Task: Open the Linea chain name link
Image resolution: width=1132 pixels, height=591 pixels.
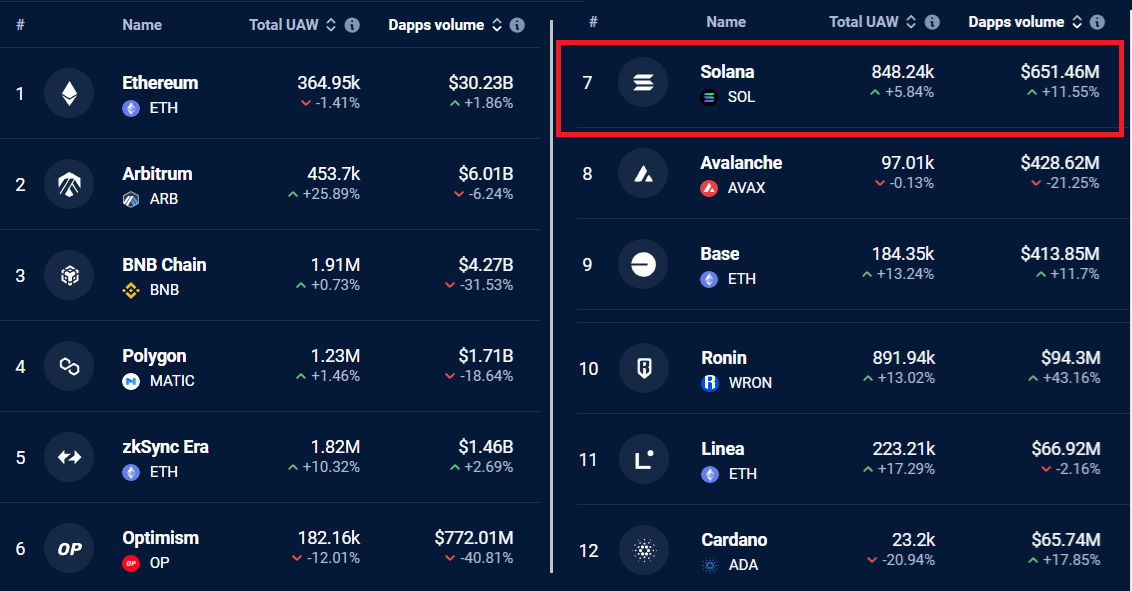Action: click(x=723, y=449)
